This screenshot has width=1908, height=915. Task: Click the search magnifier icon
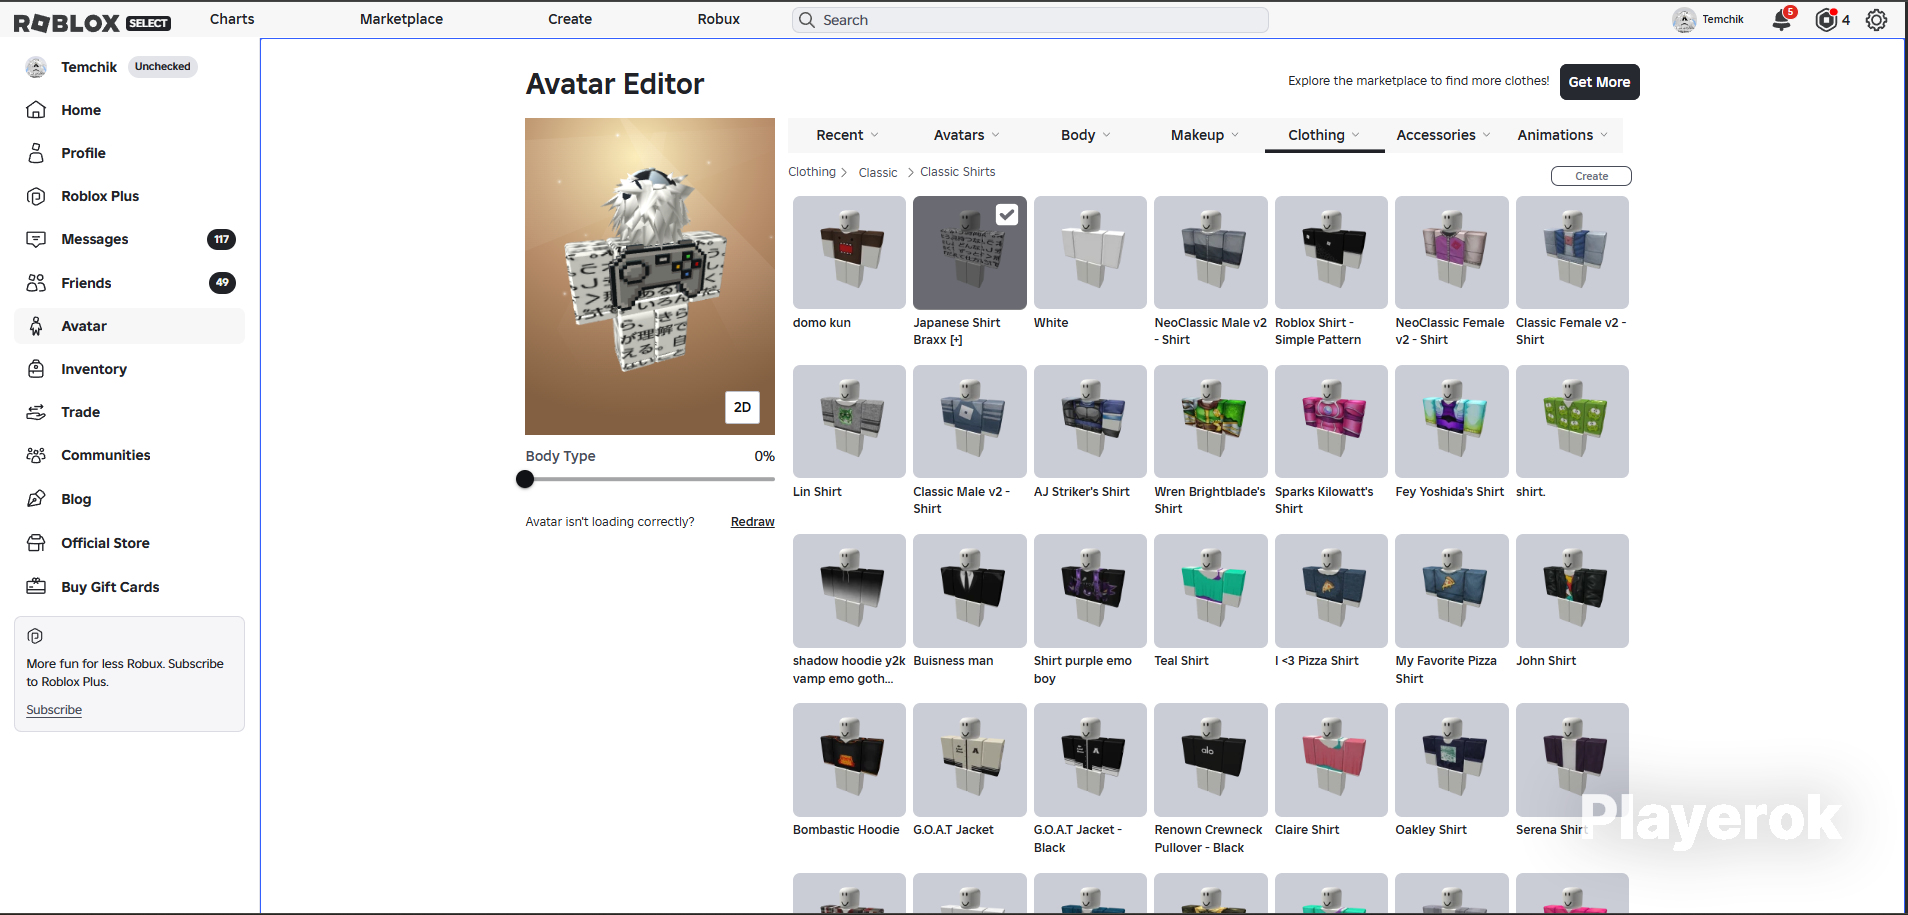coord(807,20)
